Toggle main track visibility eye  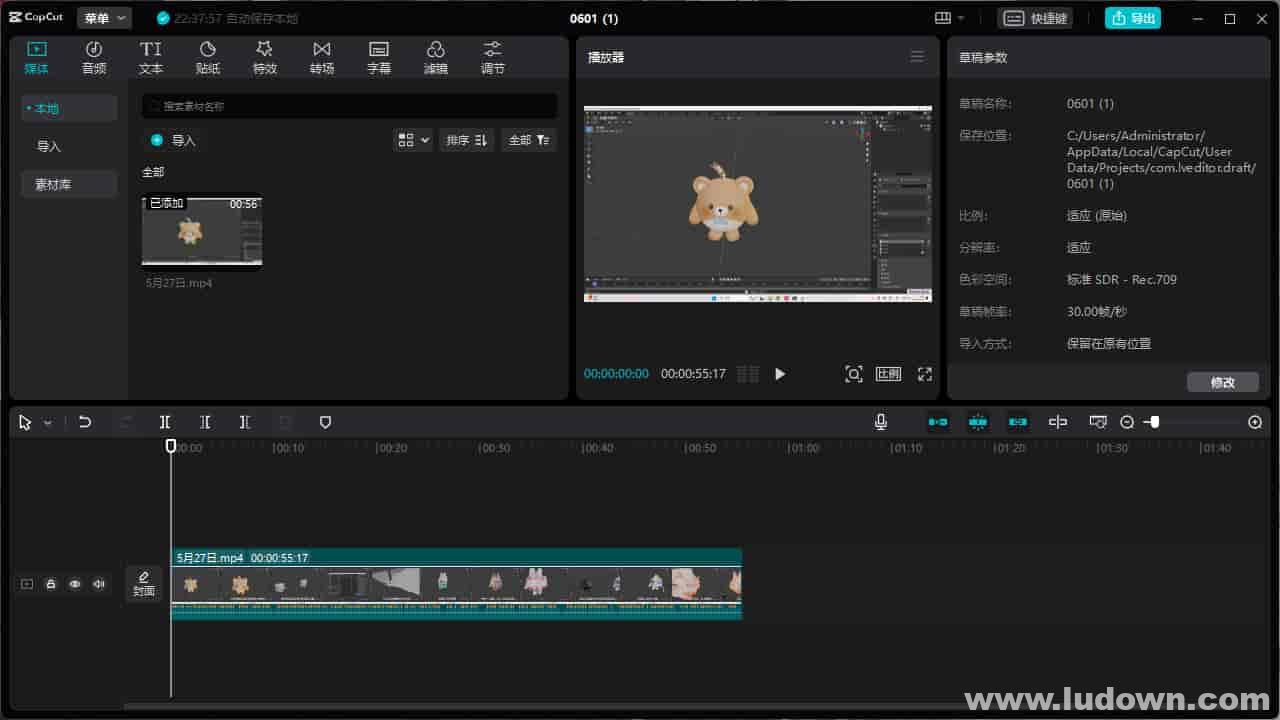(x=75, y=584)
